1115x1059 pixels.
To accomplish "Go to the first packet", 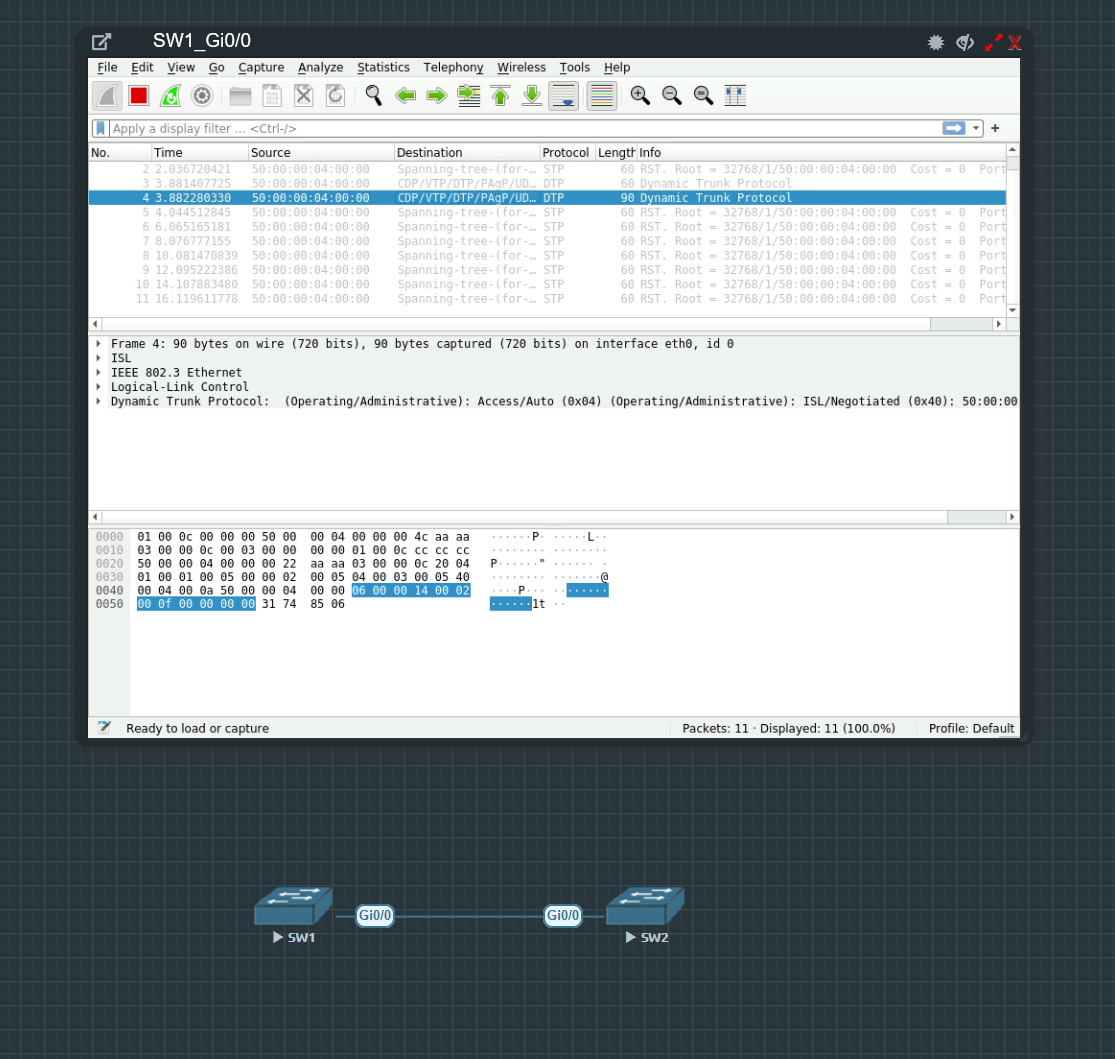I will (500, 96).
